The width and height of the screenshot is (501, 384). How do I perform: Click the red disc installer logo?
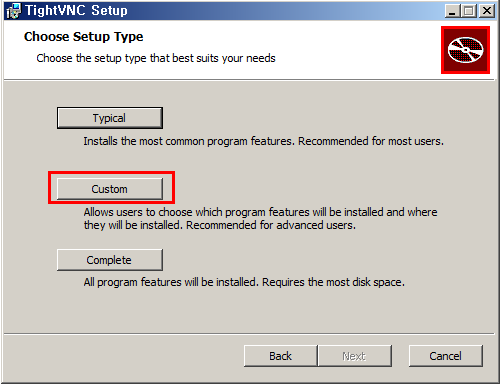pyautogui.click(x=465, y=50)
